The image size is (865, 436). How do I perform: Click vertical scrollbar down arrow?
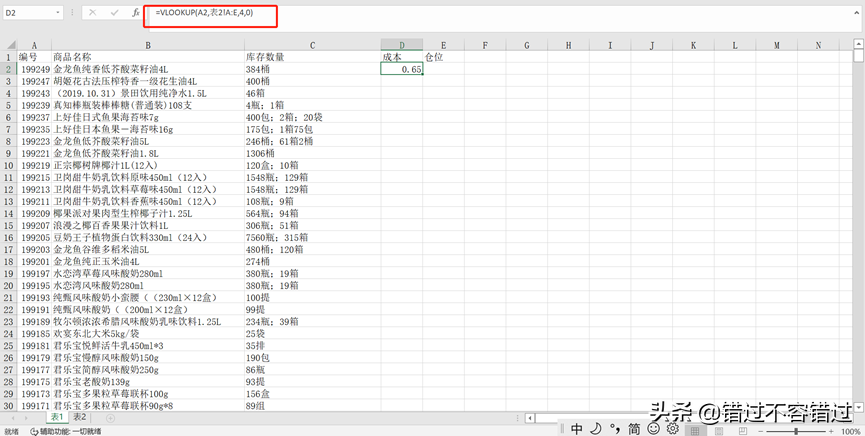[858, 407]
